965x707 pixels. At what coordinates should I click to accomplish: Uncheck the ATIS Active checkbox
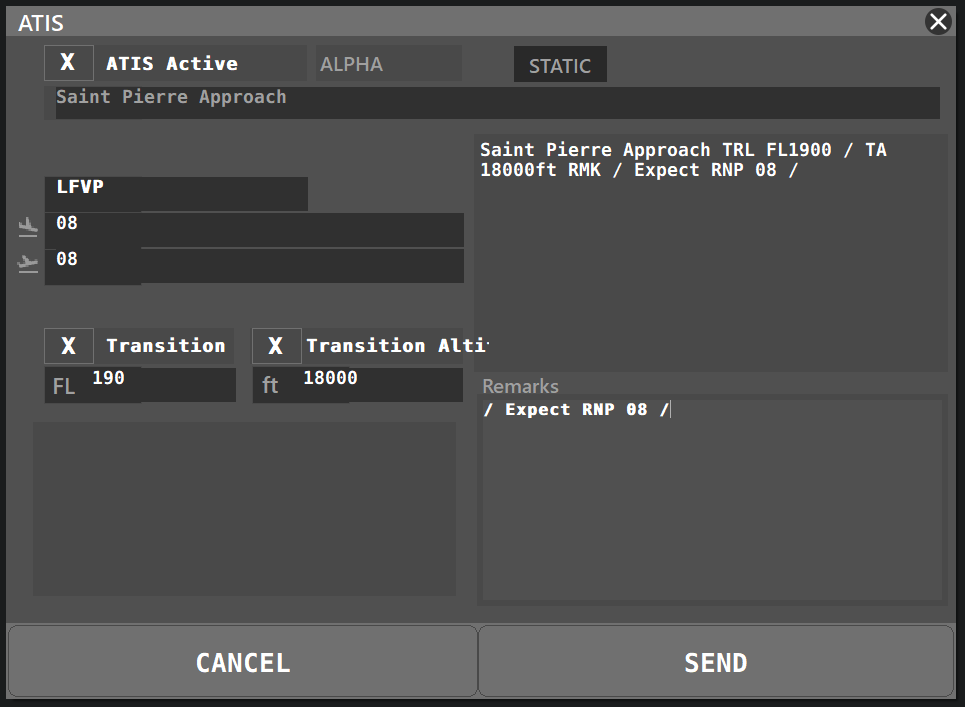coord(68,63)
